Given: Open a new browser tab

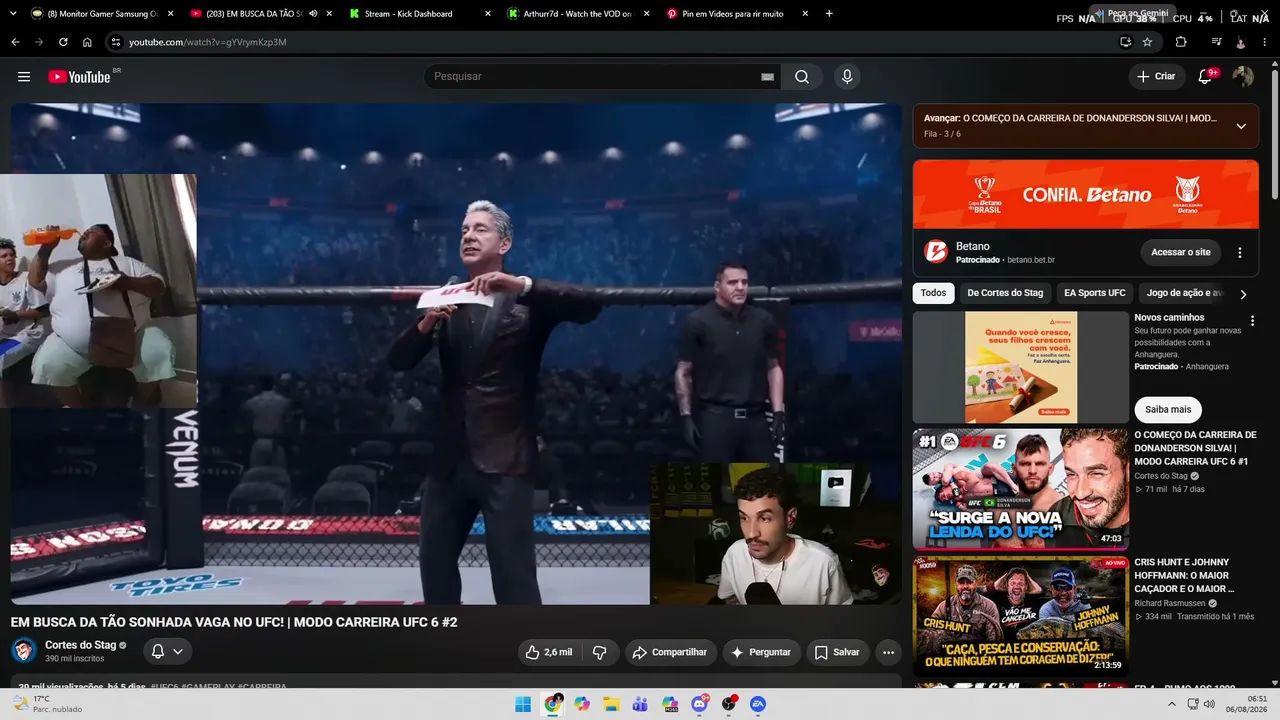Looking at the screenshot, I should click(830, 14).
